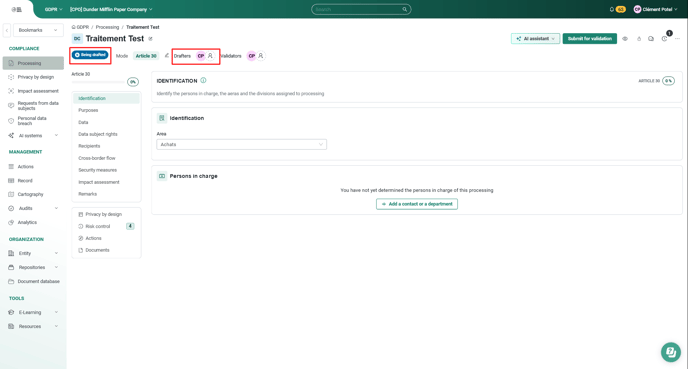
Task: Expand the E-Learning sidebar item
Action: point(56,312)
